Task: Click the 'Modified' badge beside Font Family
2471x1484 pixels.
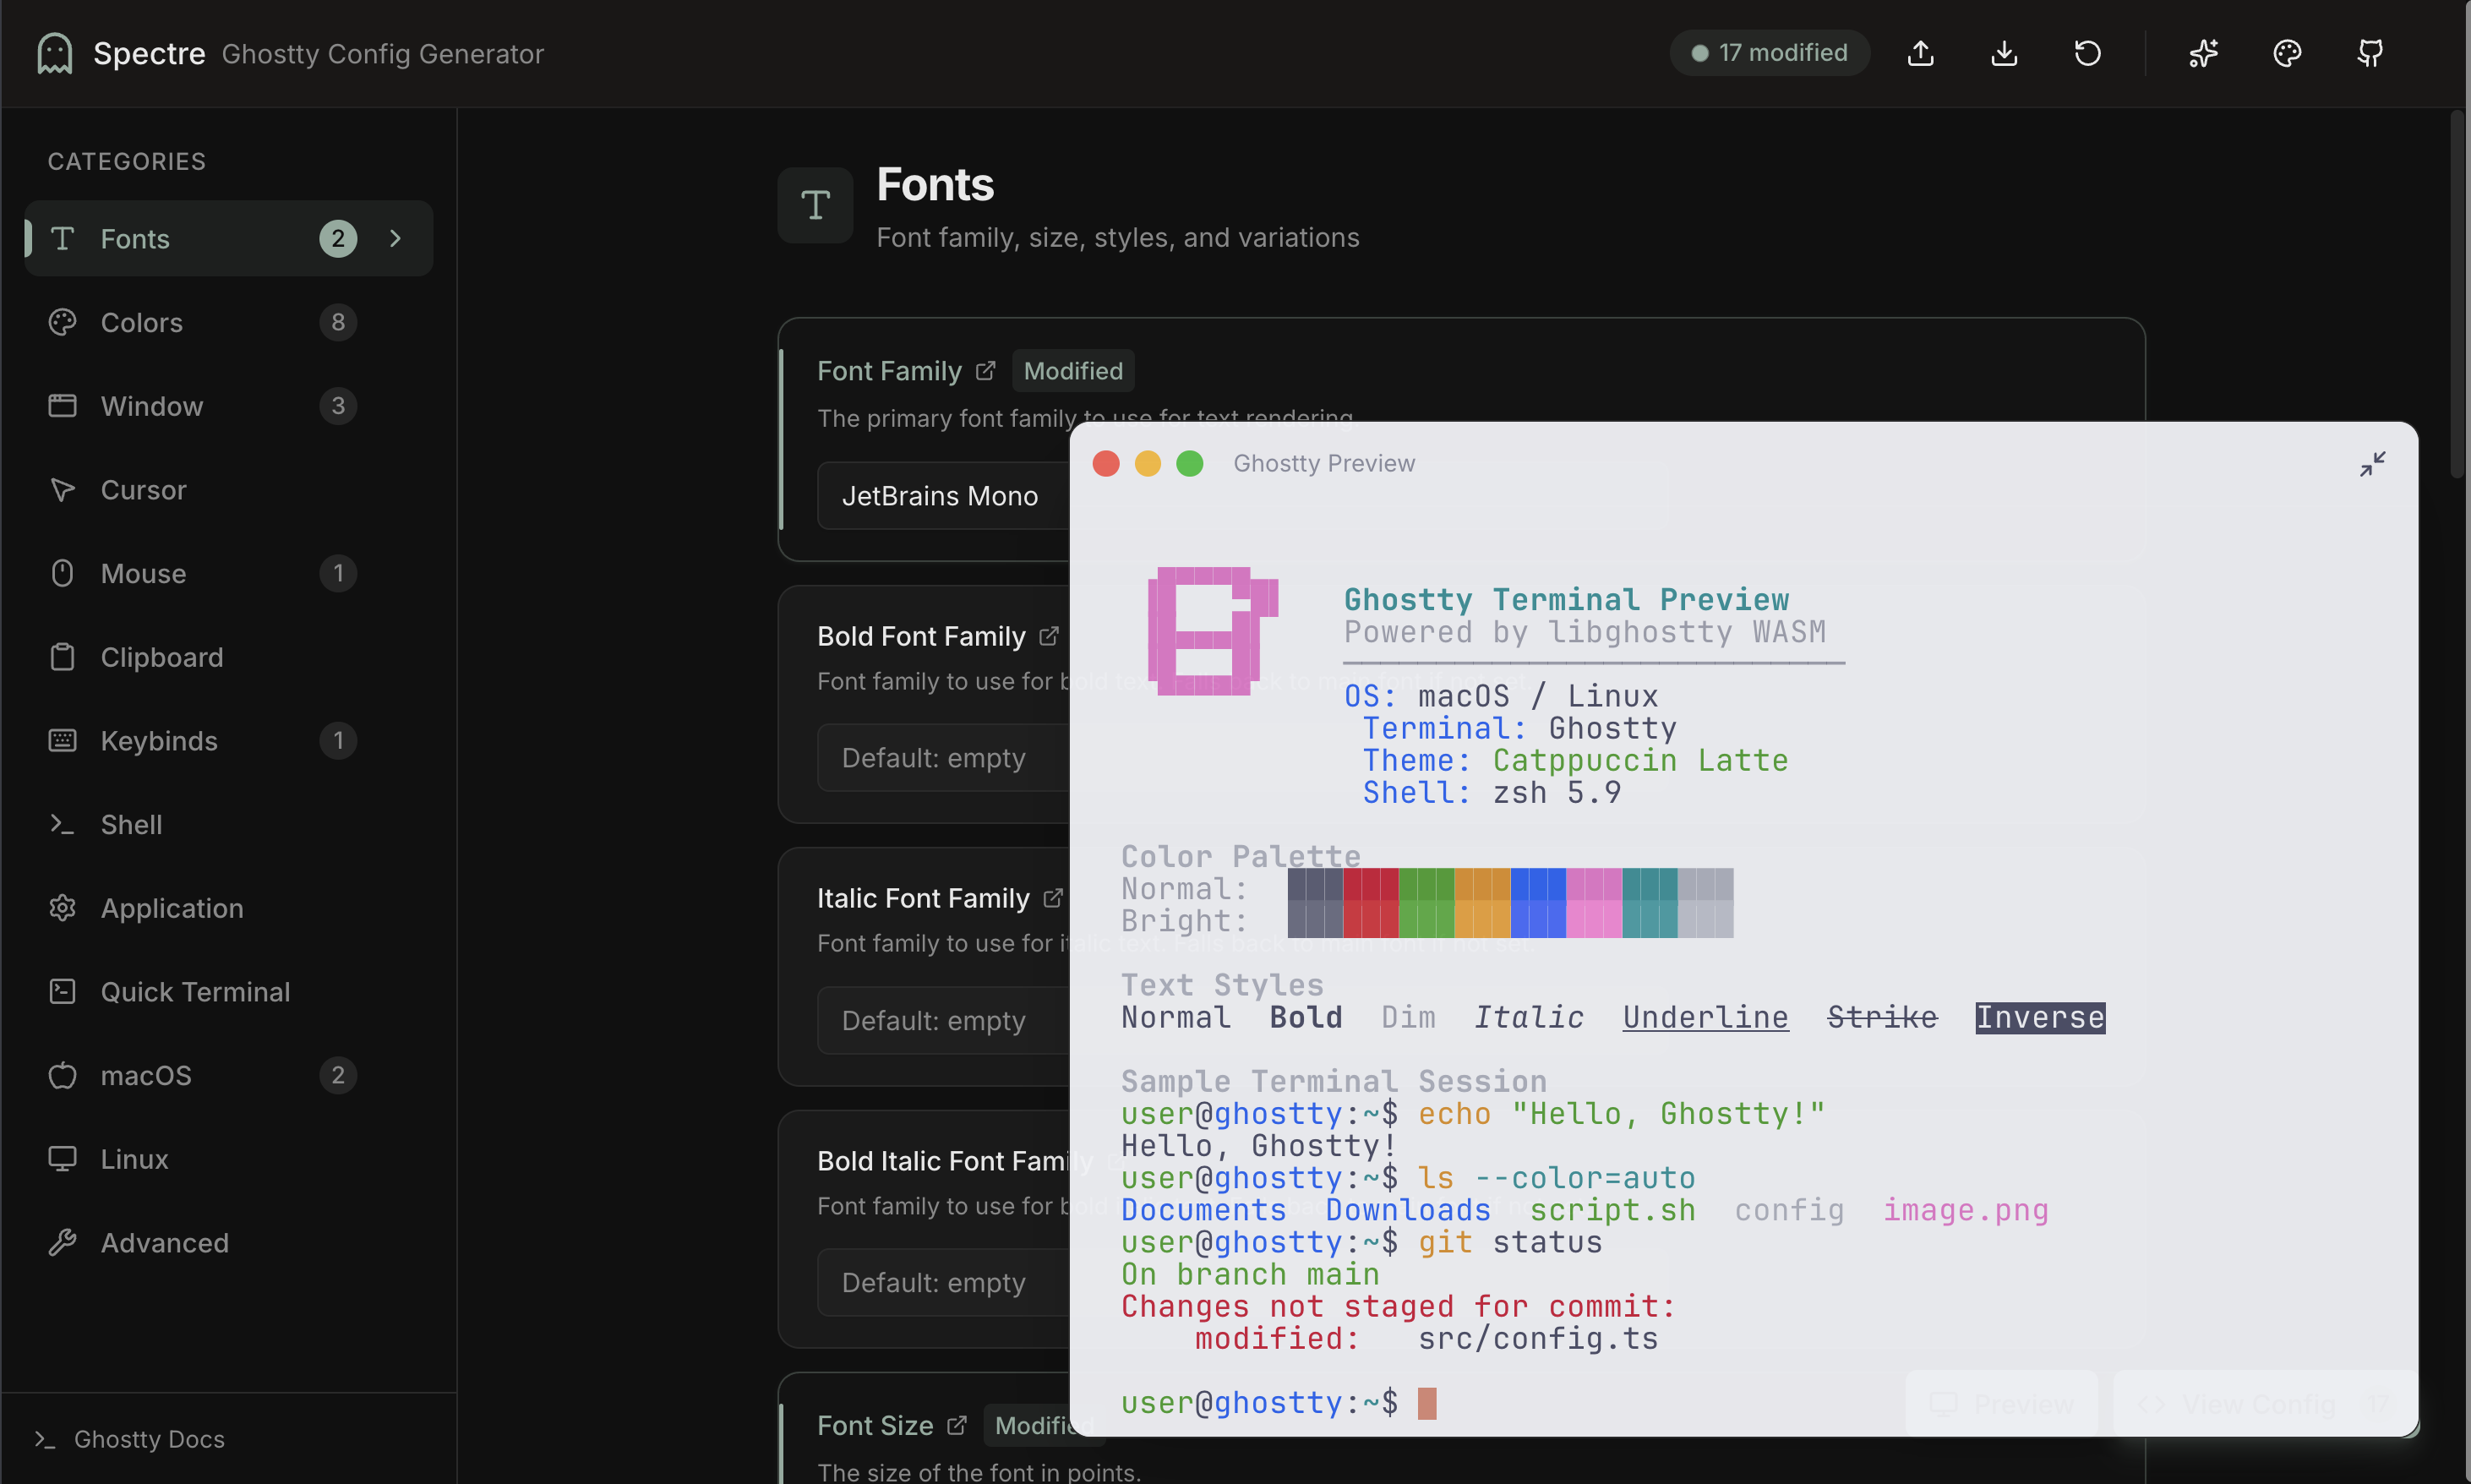Action: (x=1073, y=371)
